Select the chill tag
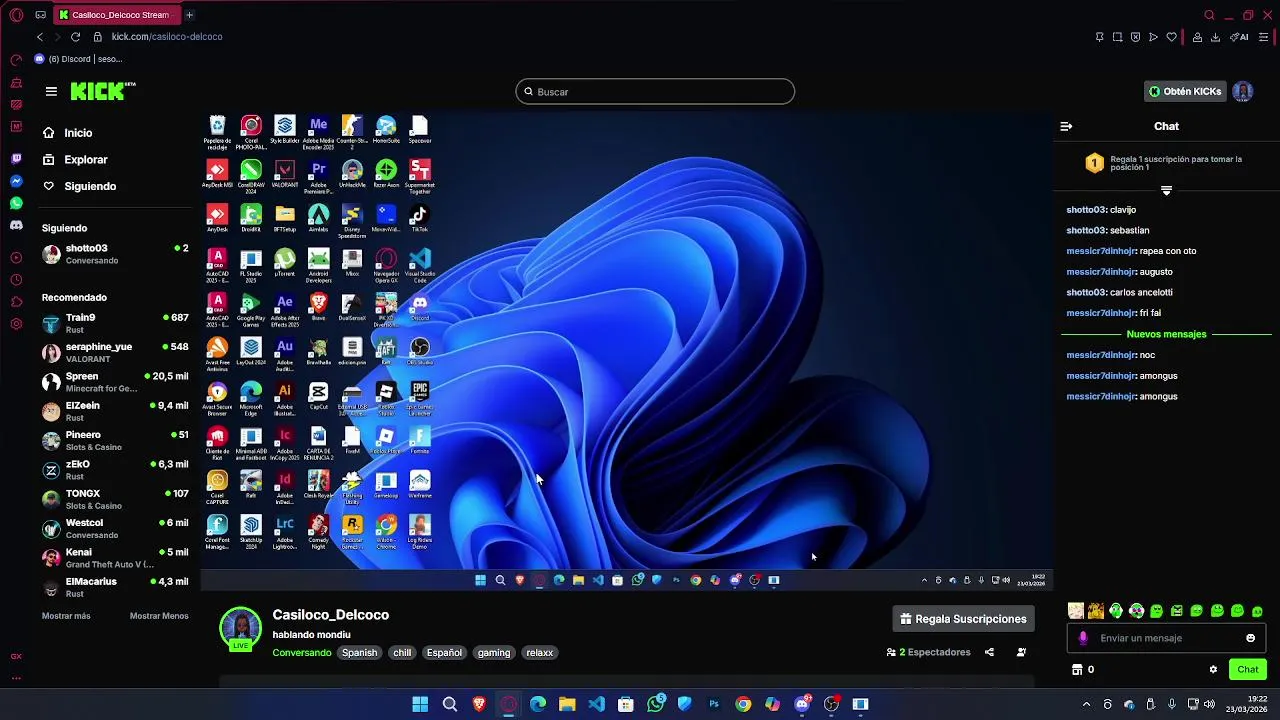Image resolution: width=1280 pixels, height=720 pixels. pyautogui.click(x=402, y=653)
